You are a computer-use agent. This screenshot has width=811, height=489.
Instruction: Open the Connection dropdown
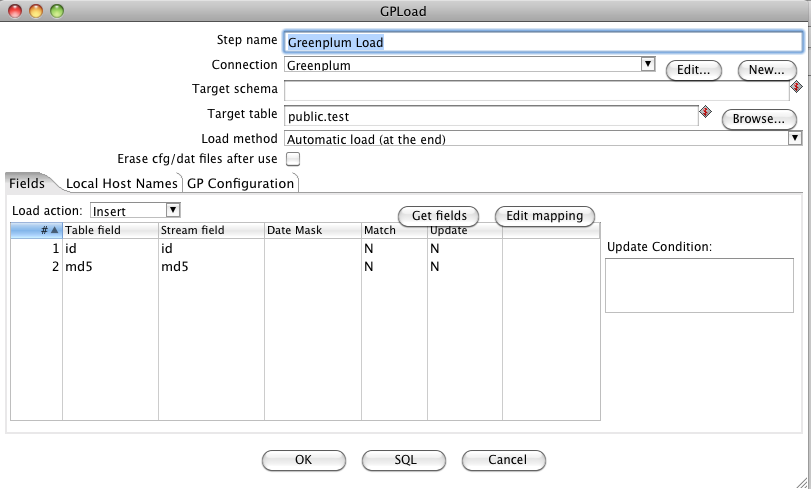(x=647, y=64)
